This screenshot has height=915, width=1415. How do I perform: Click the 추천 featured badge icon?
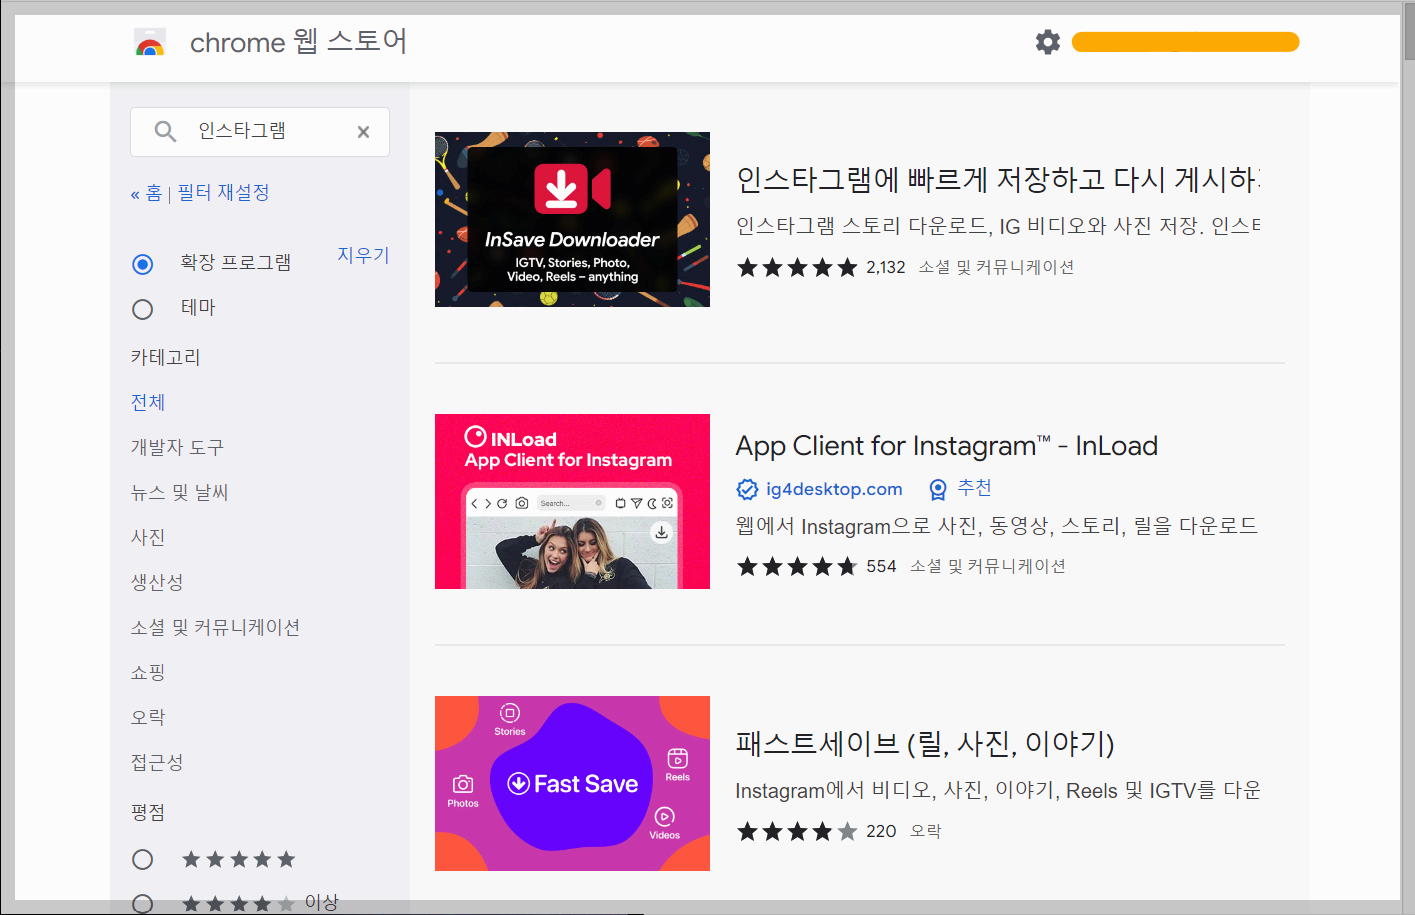click(x=938, y=489)
